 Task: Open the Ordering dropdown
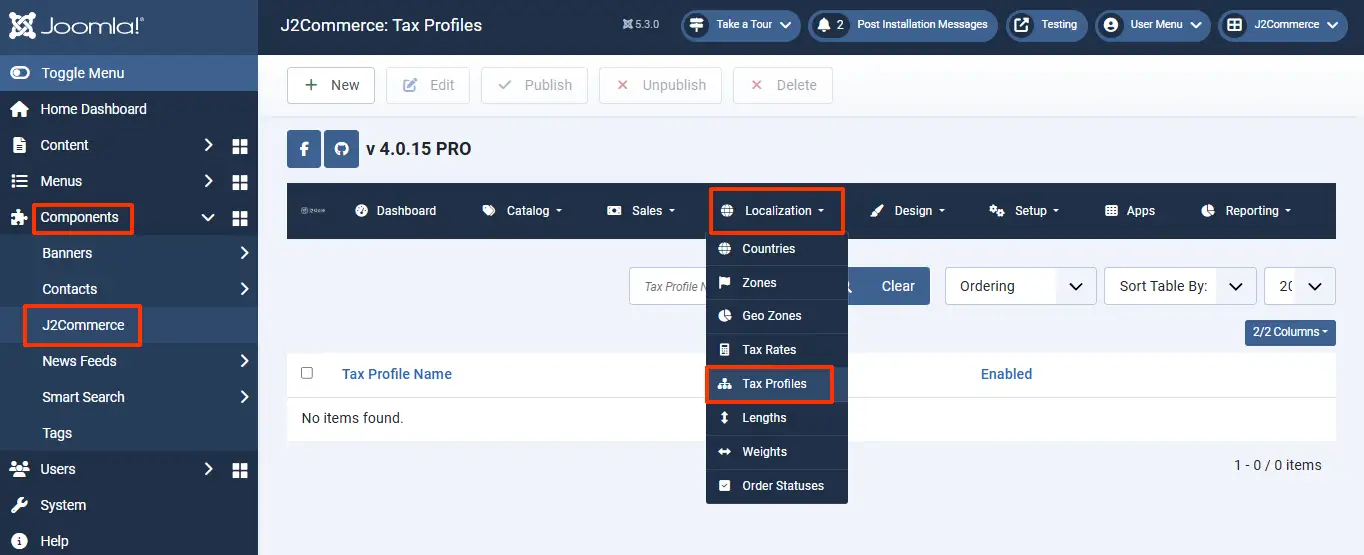tap(1020, 286)
